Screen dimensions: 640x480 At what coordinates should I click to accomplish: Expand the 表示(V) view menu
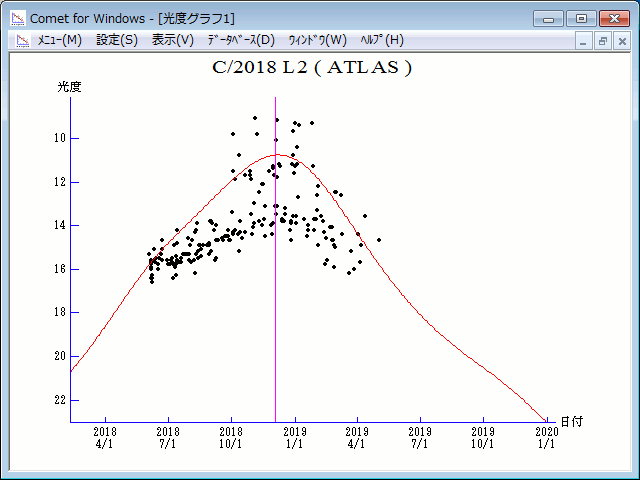tap(172, 40)
